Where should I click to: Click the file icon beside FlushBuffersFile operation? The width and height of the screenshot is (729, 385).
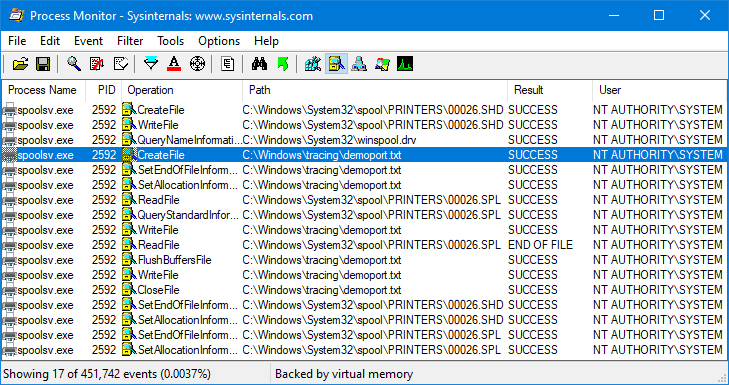coord(129,260)
